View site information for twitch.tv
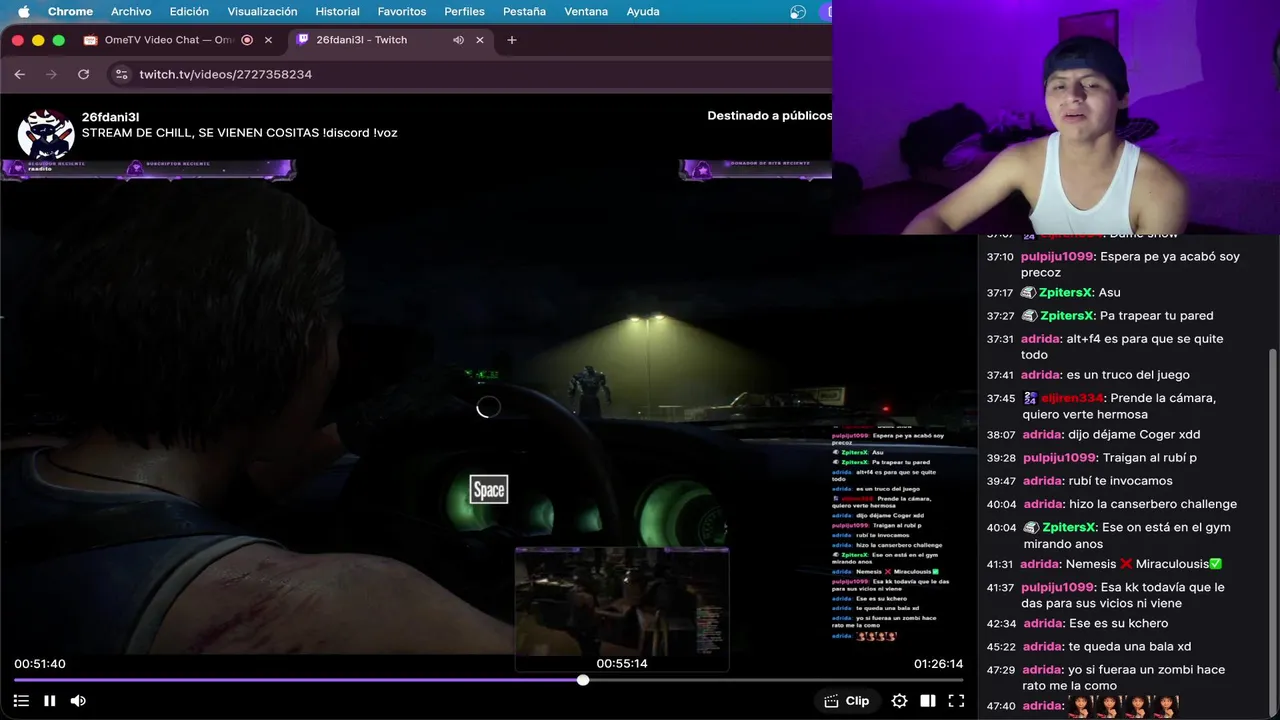This screenshot has height=720, width=1280. (121, 74)
